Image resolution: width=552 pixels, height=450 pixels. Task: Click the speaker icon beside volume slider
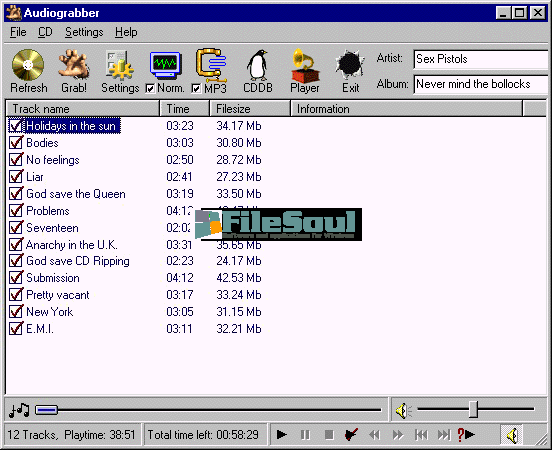403,411
